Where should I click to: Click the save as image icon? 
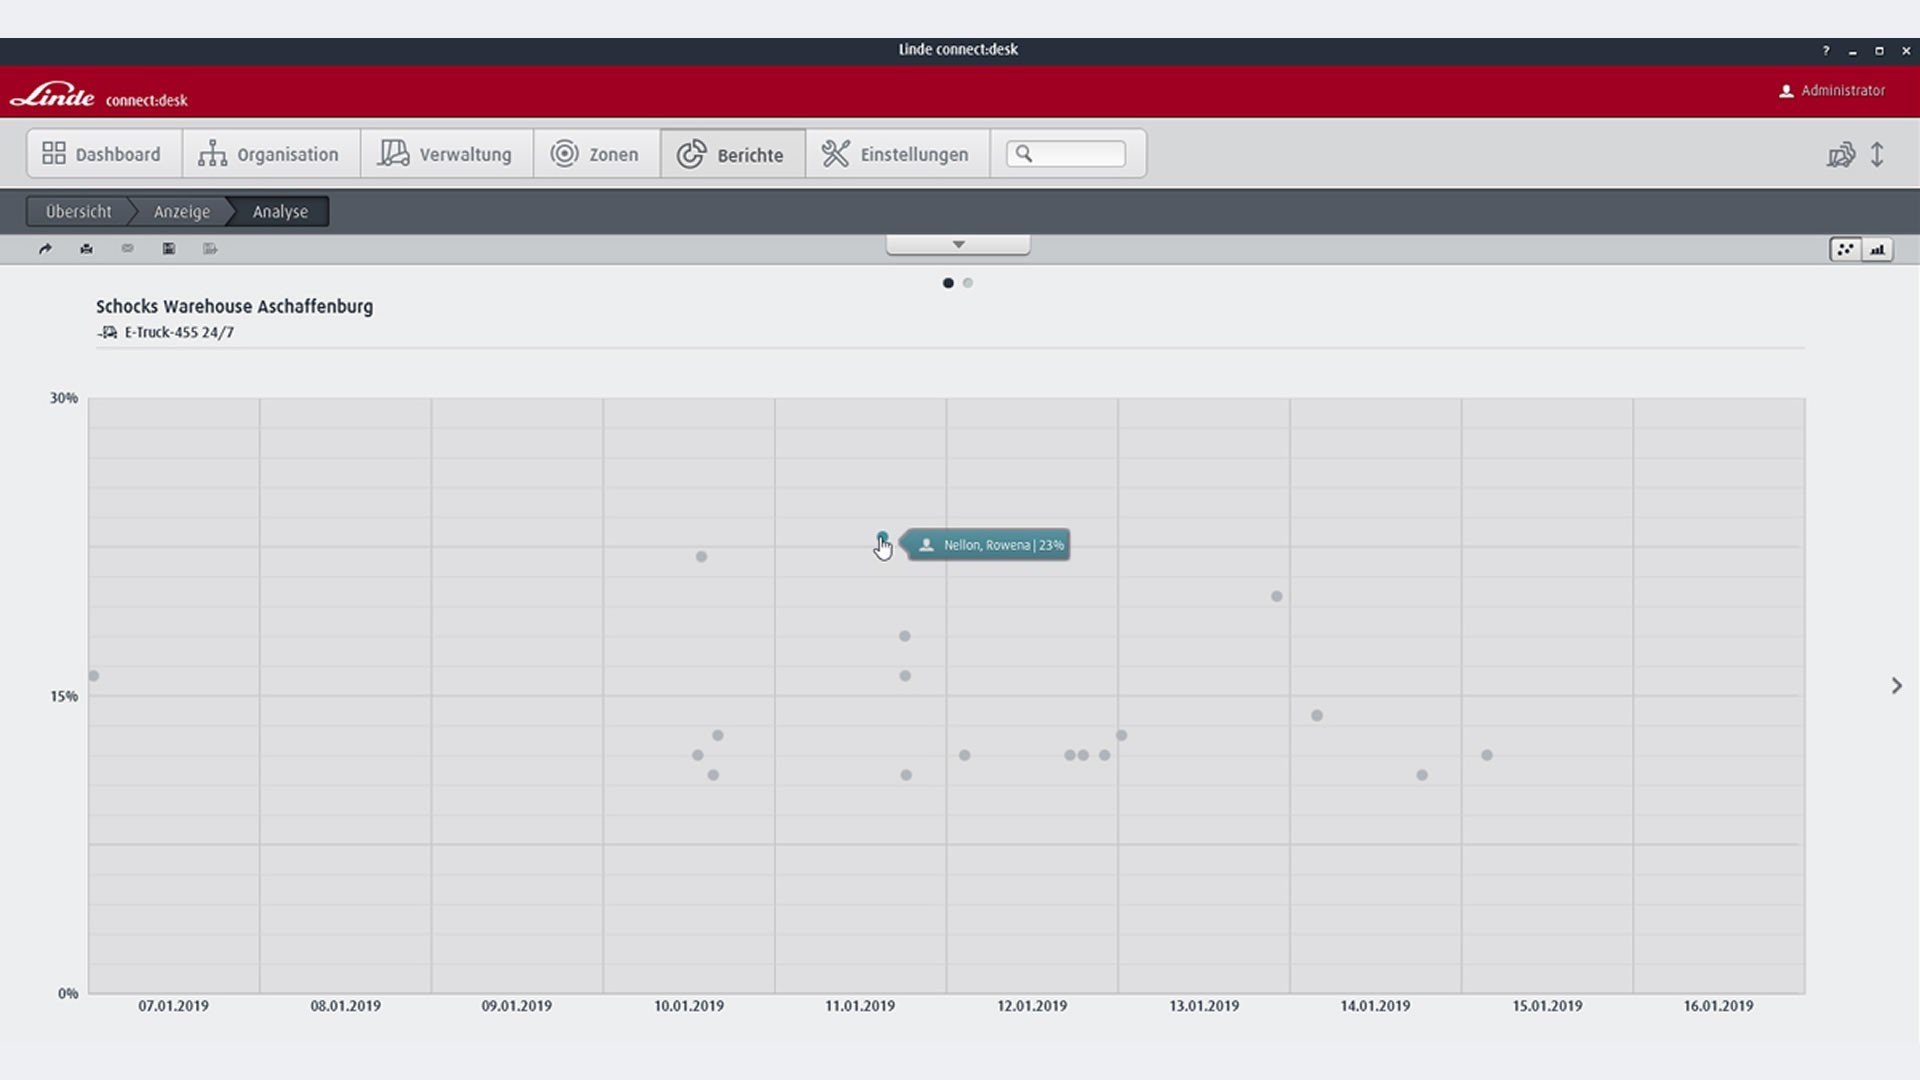click(x=168, y=248)
